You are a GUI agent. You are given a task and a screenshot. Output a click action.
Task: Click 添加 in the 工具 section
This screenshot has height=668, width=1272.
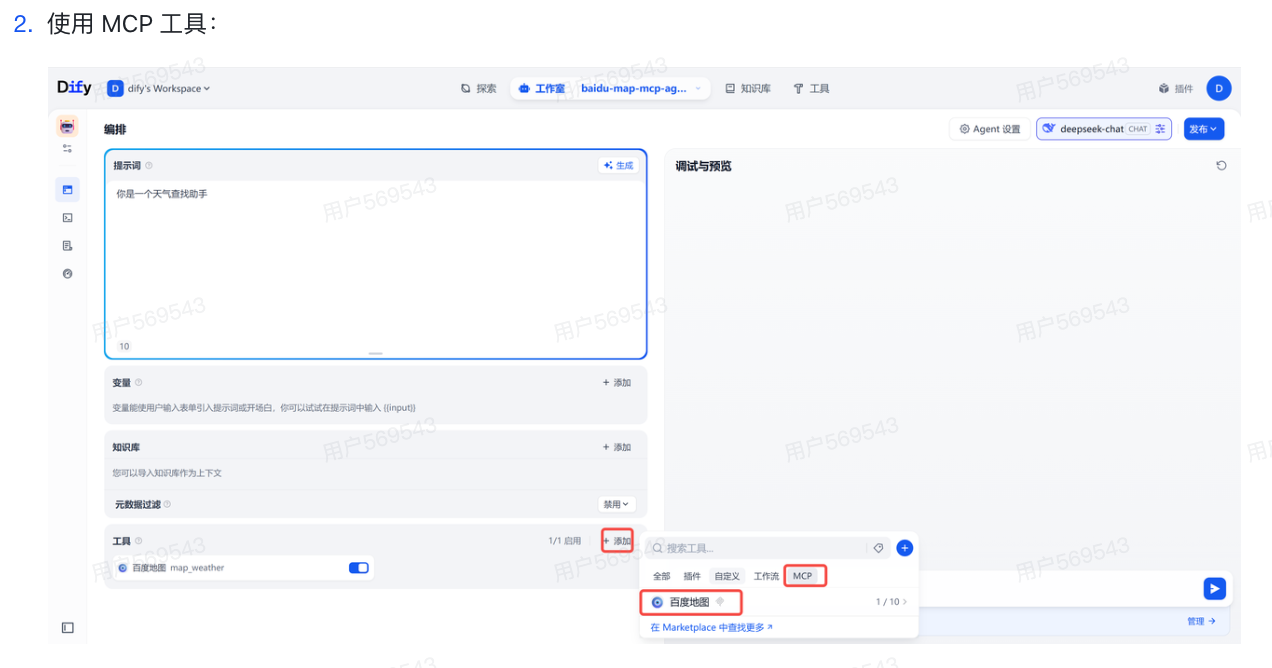(x=617, y=540)
